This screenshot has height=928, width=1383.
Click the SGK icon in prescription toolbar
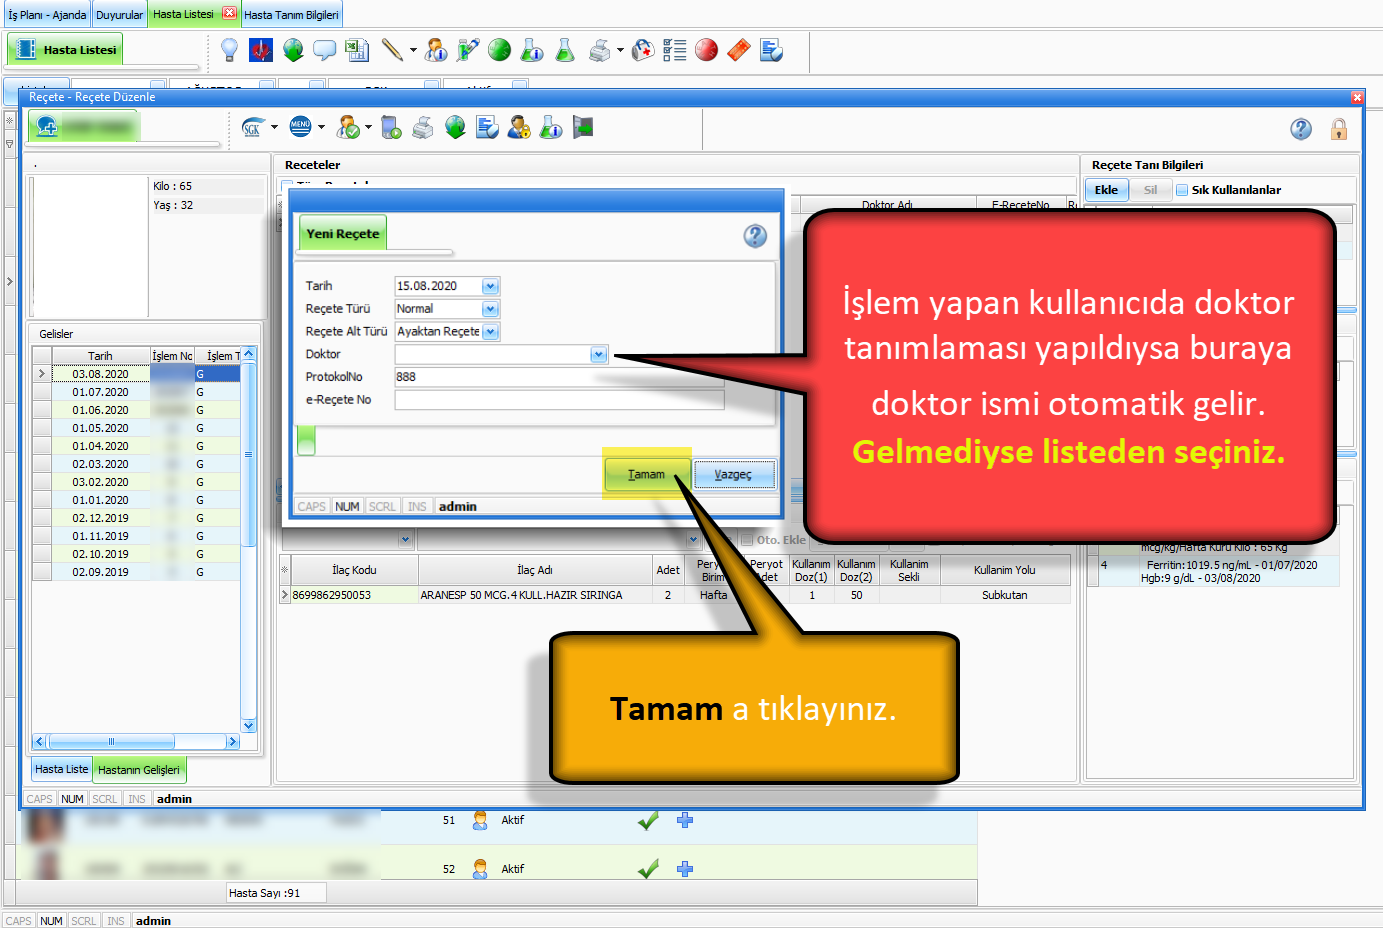coord(253,127)
